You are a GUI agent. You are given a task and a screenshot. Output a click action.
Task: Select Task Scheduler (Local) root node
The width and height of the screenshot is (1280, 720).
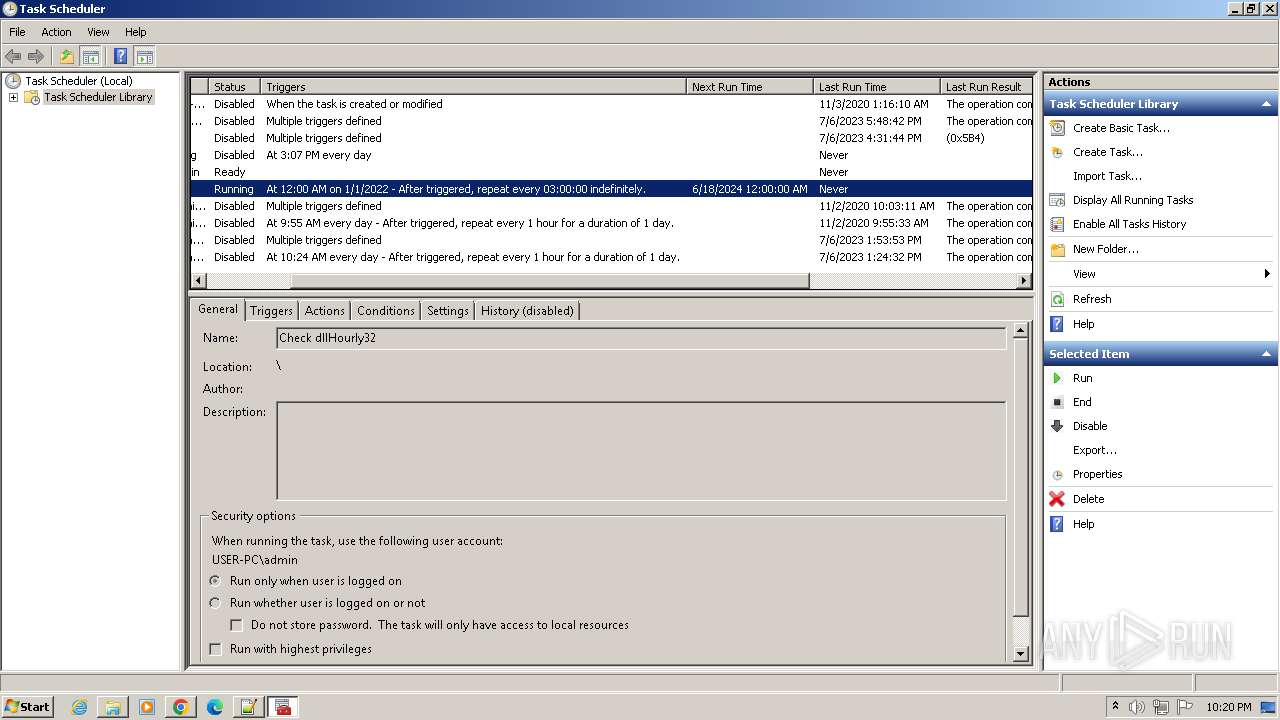tap(78, 81)
